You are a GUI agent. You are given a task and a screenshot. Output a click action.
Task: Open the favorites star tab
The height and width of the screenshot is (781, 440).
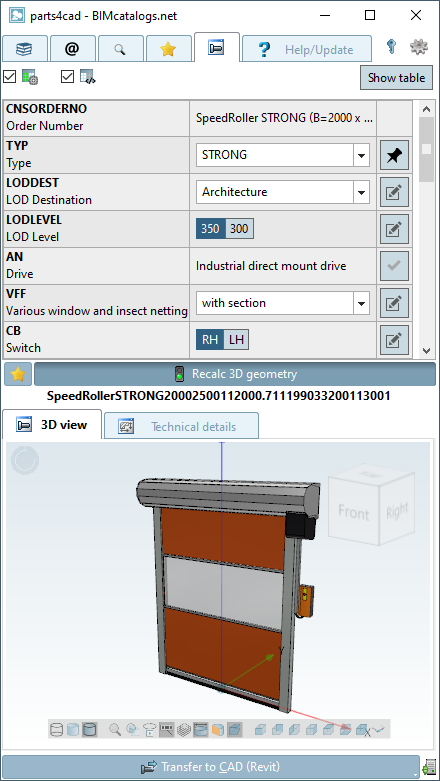tap(168, 49)
